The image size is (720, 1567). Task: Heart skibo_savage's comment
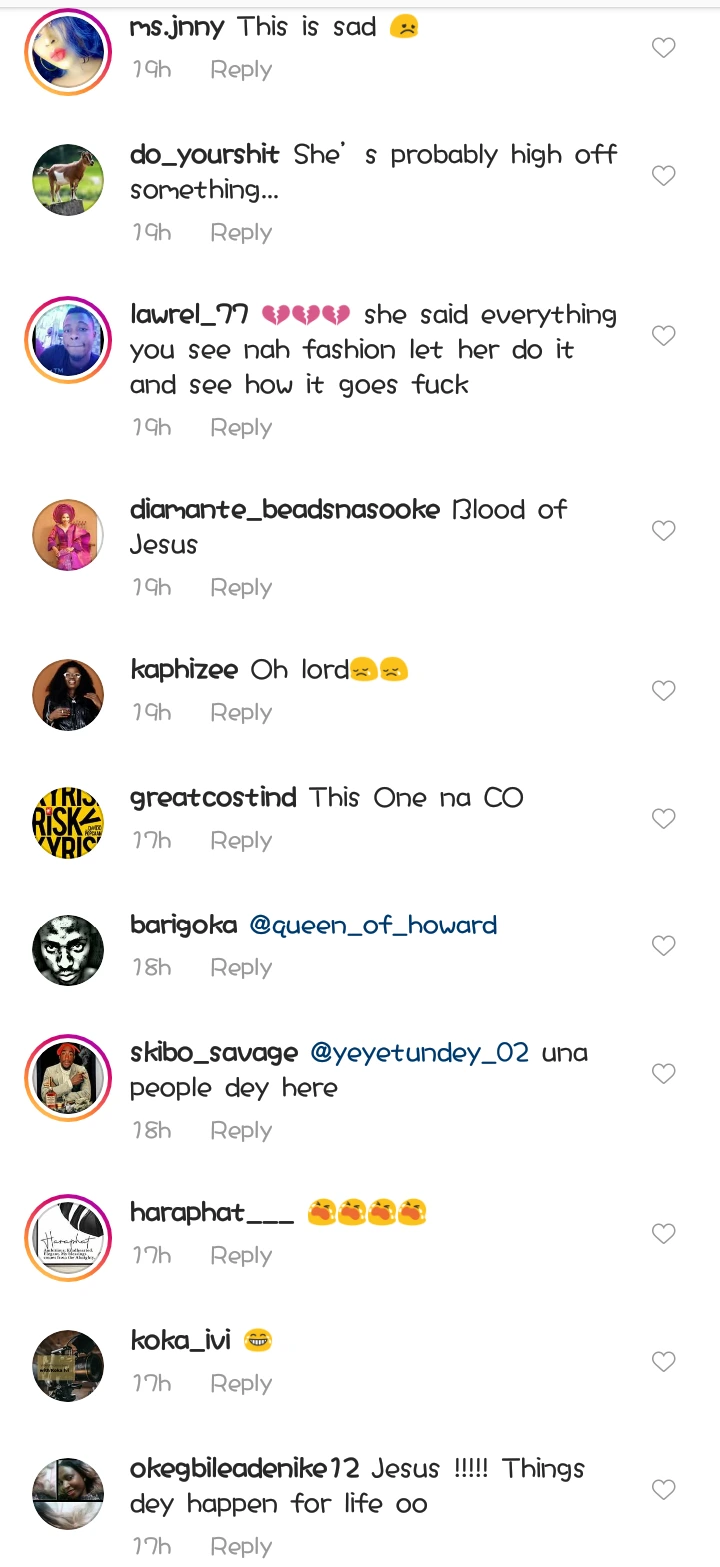pyautogui.click(x=664, y=1074)
